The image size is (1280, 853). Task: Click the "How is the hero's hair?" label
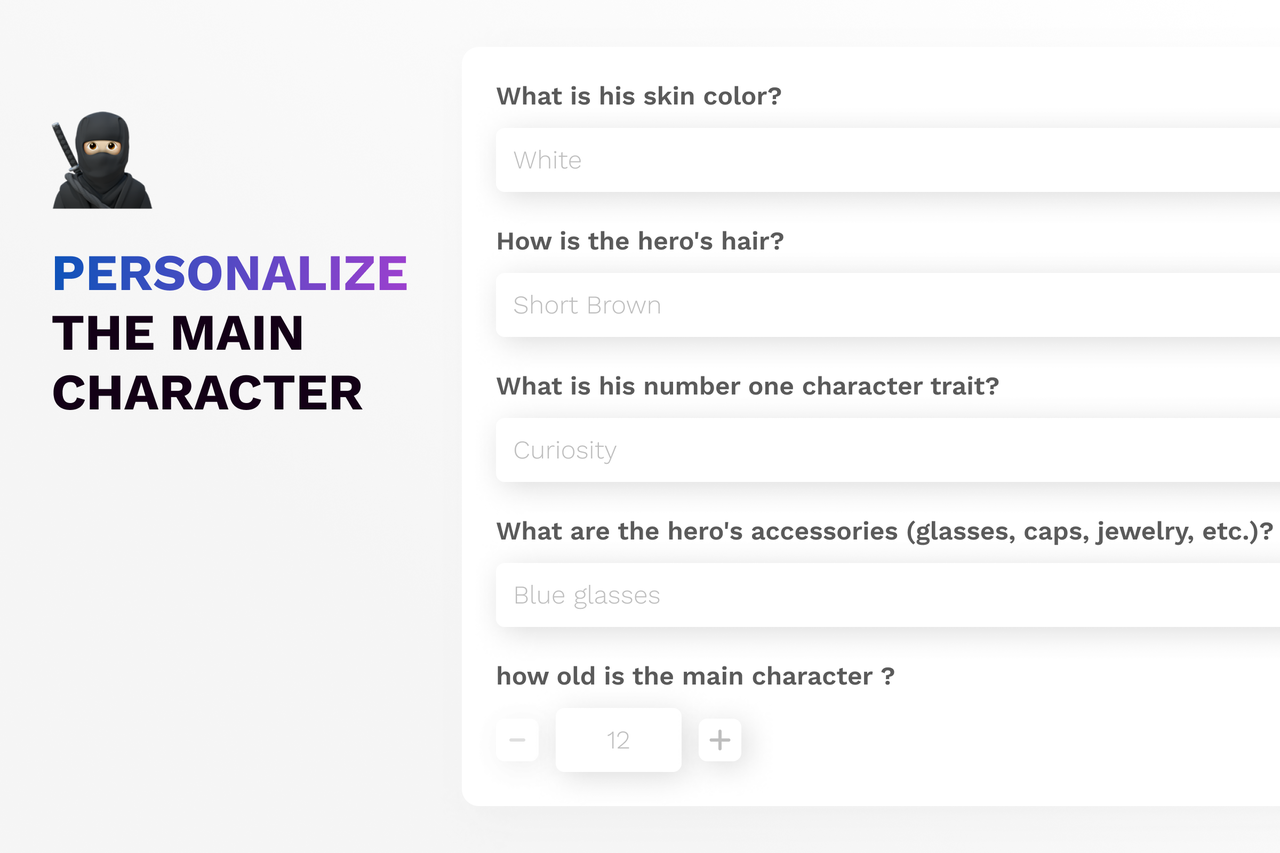click(x=640, y=242)
